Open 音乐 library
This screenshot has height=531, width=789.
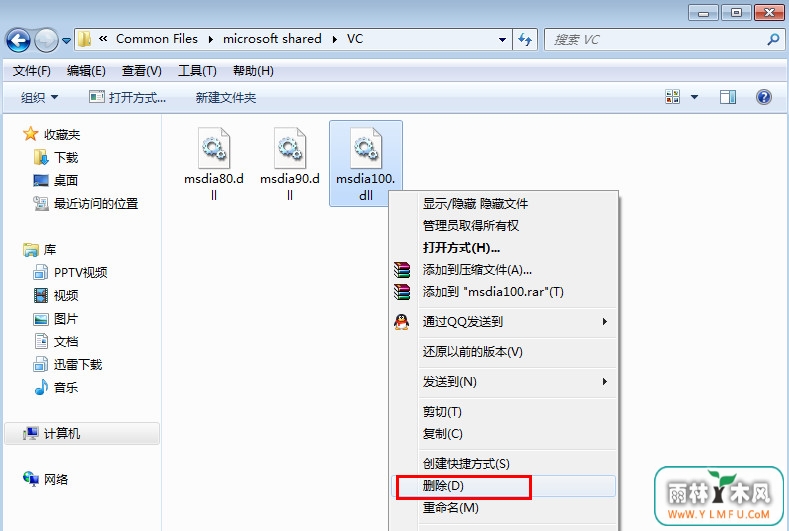(x=55, y=388)
